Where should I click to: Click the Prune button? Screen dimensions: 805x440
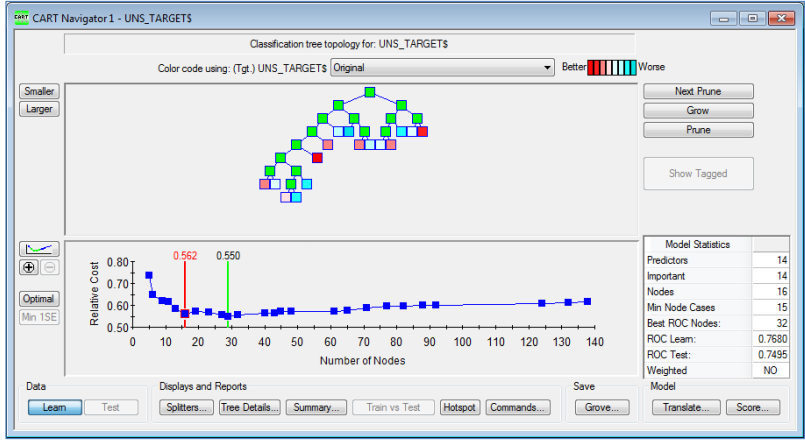698,130
